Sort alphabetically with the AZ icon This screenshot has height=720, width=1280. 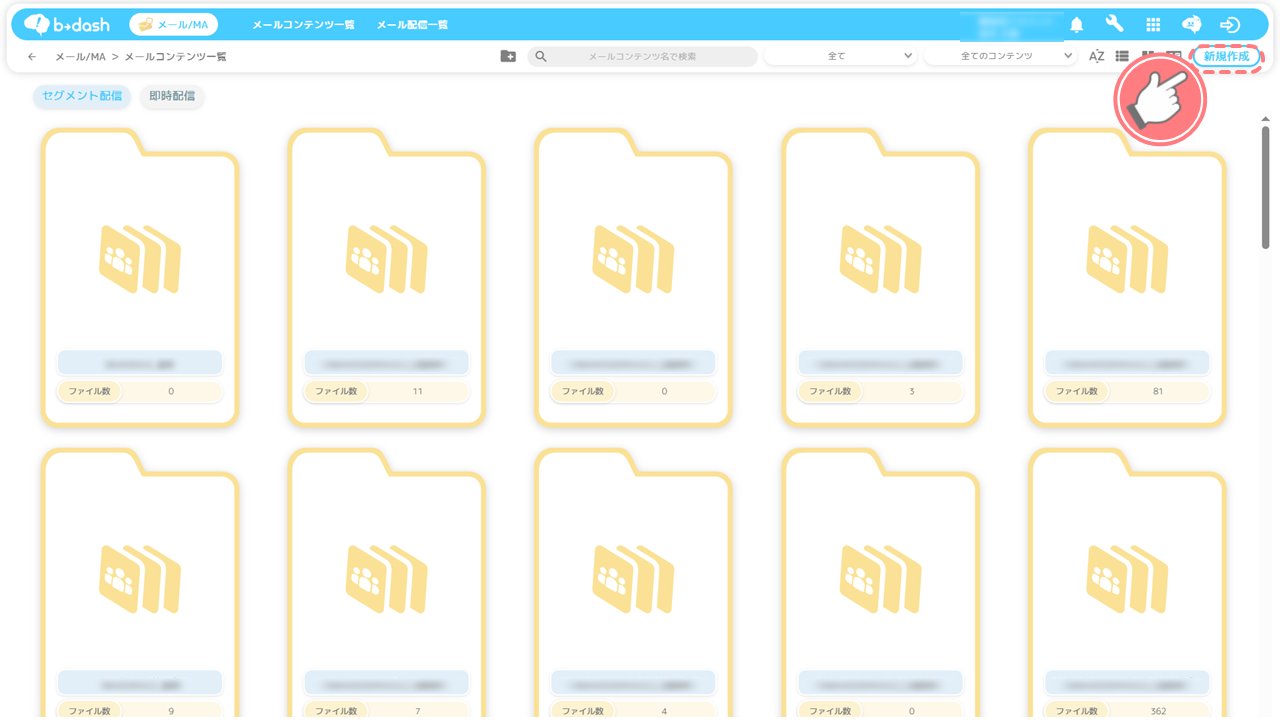[x=1096, y=57]
